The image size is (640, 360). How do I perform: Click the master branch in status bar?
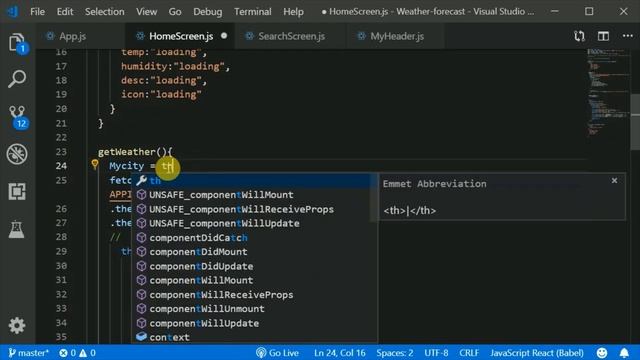(x=28, y=353)
